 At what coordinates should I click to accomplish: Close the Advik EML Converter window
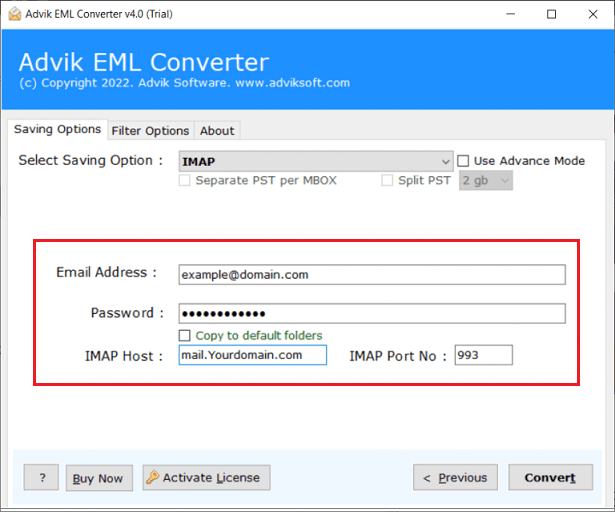593,14
